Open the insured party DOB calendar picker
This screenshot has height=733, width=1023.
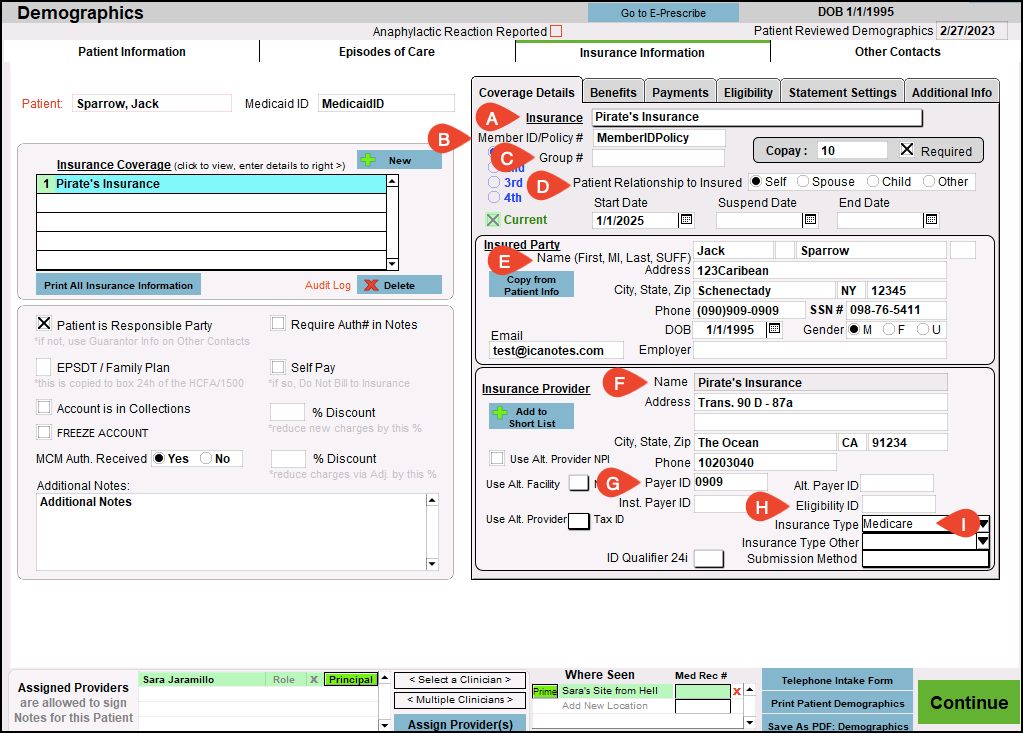(774, 329)
